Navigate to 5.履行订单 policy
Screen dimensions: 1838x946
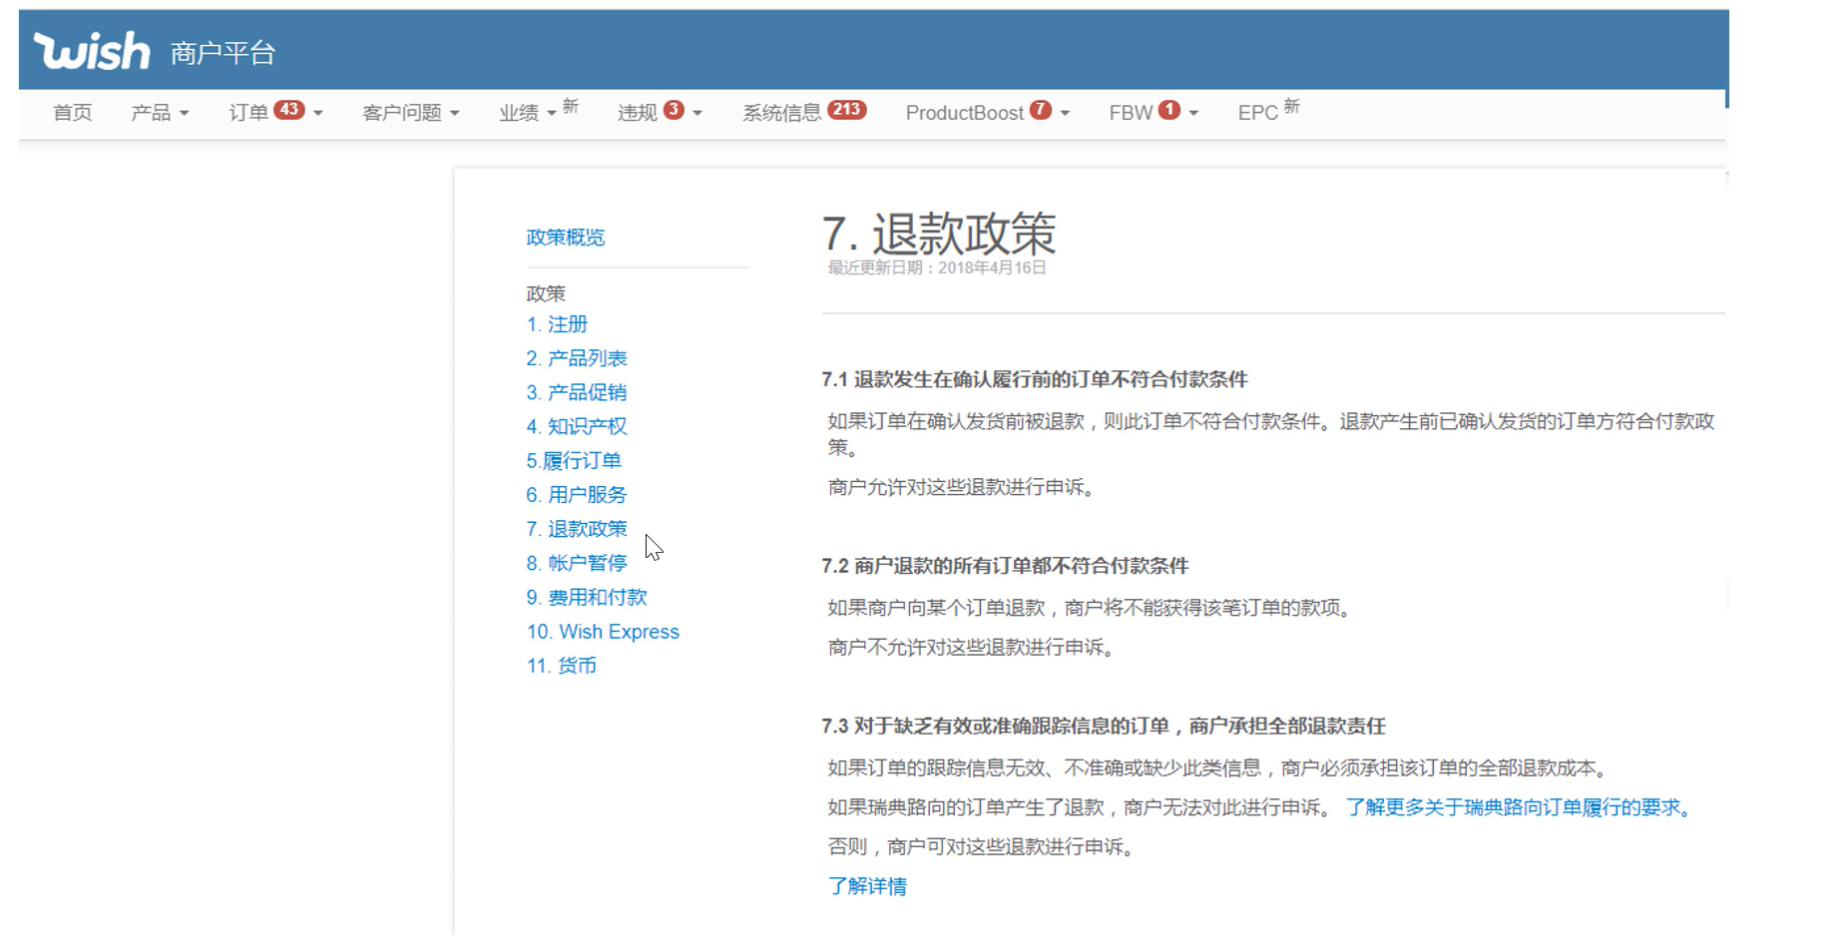tap(573, 460)
